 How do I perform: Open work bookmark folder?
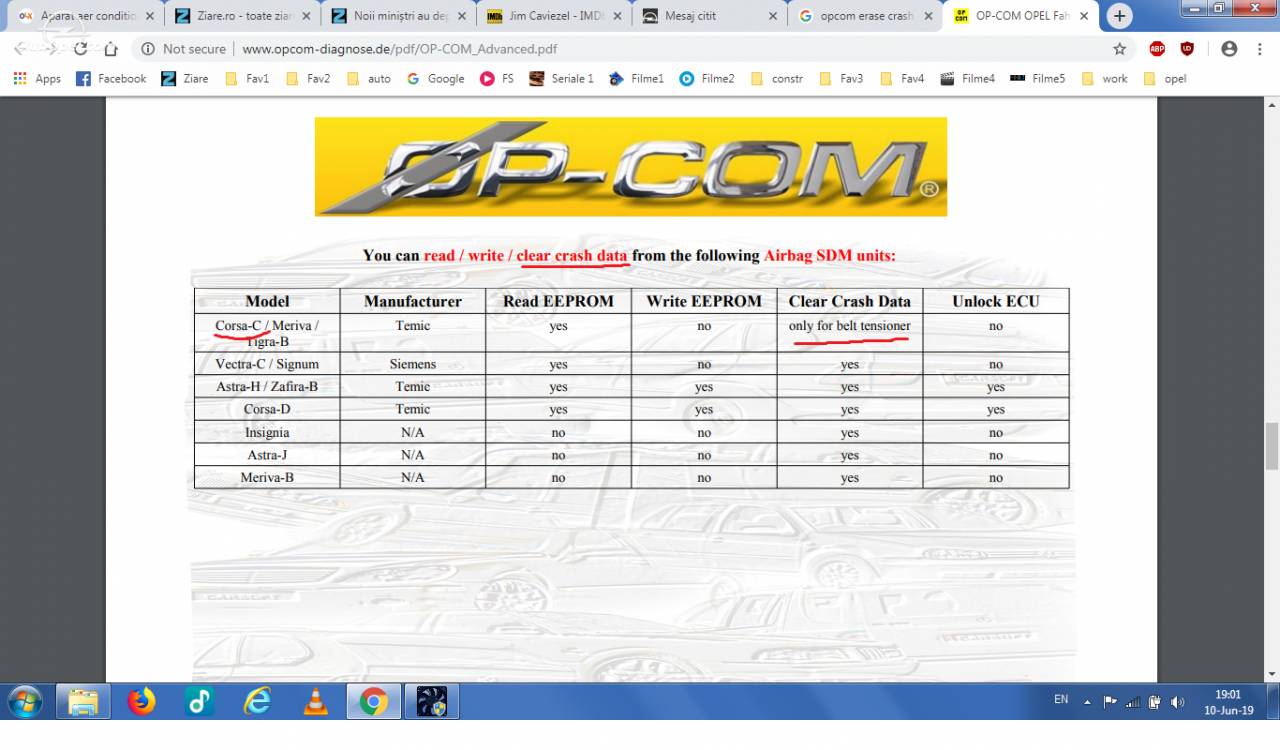(x=1105, y=79)
